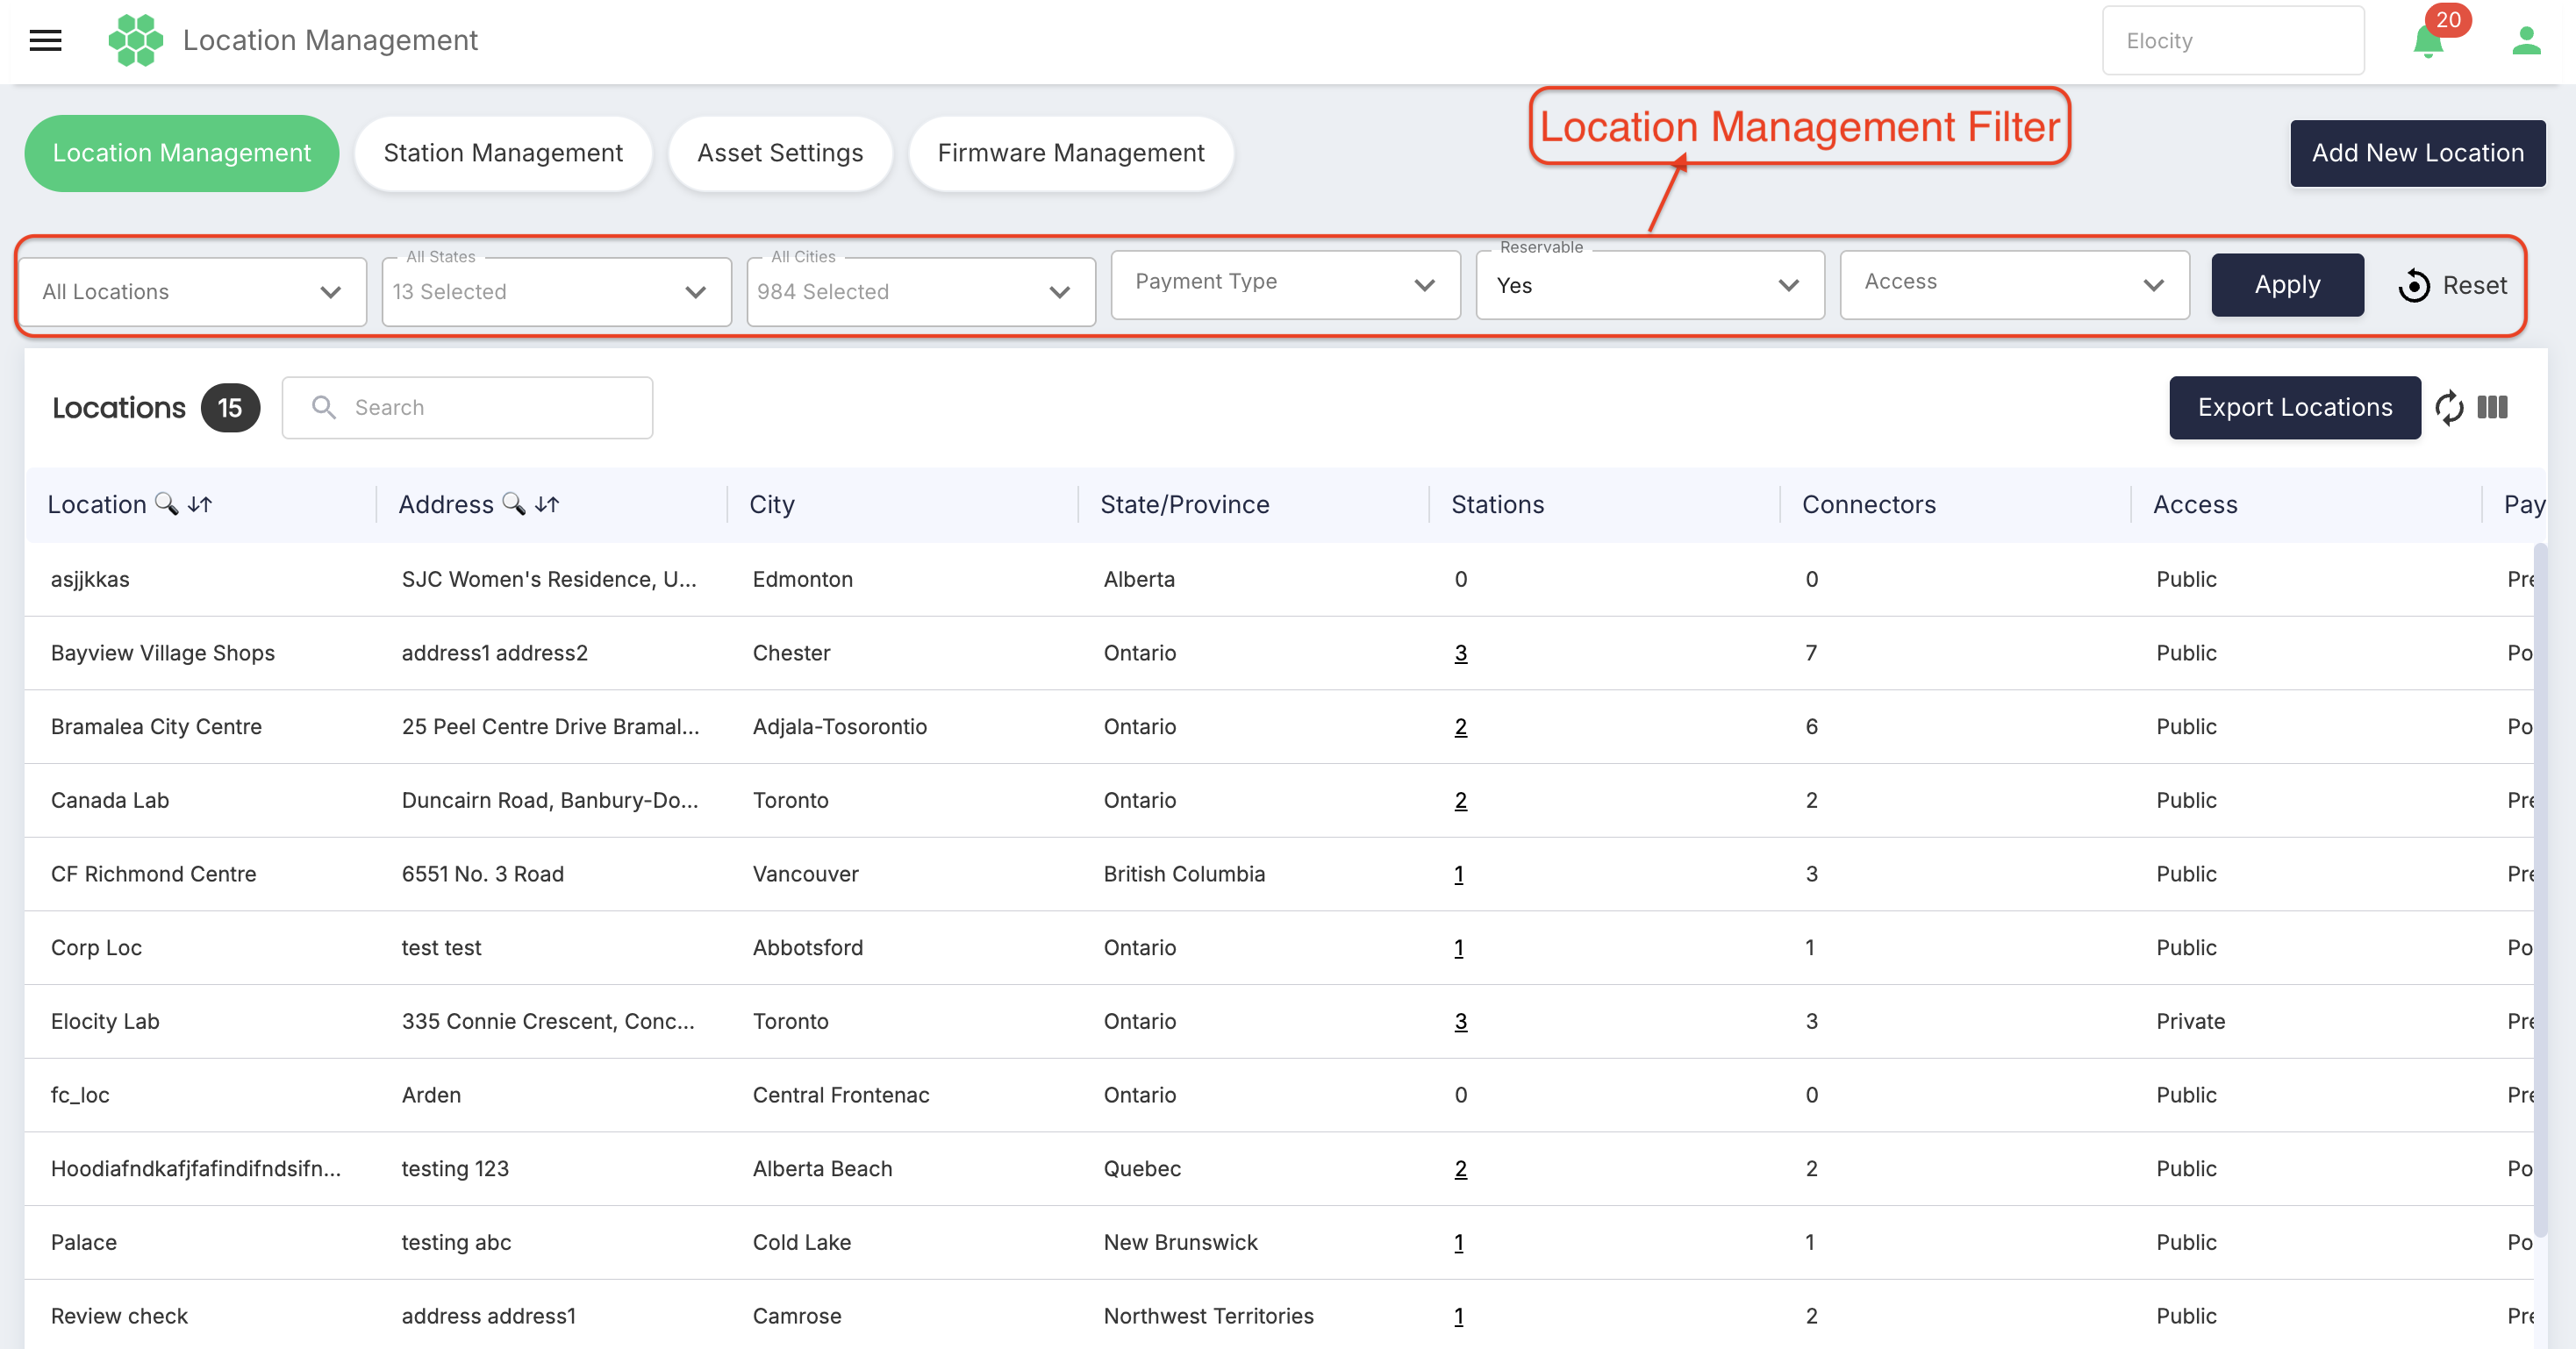Open the All States 13 Selected dropdown

tap(557, 292)
